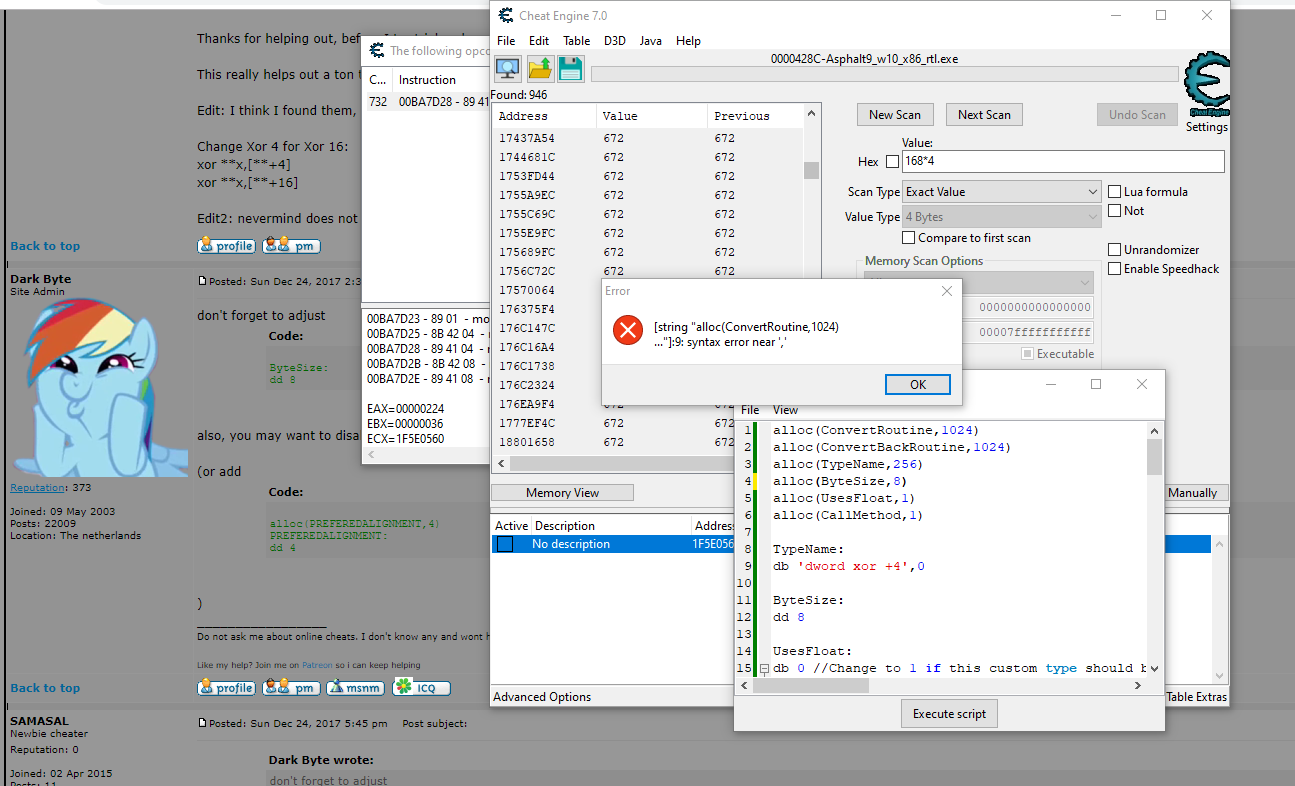Screen dimensions: 1295x786
Task: Toggle the Enable Speedhack checkbox
Action: coord(1115,268)
